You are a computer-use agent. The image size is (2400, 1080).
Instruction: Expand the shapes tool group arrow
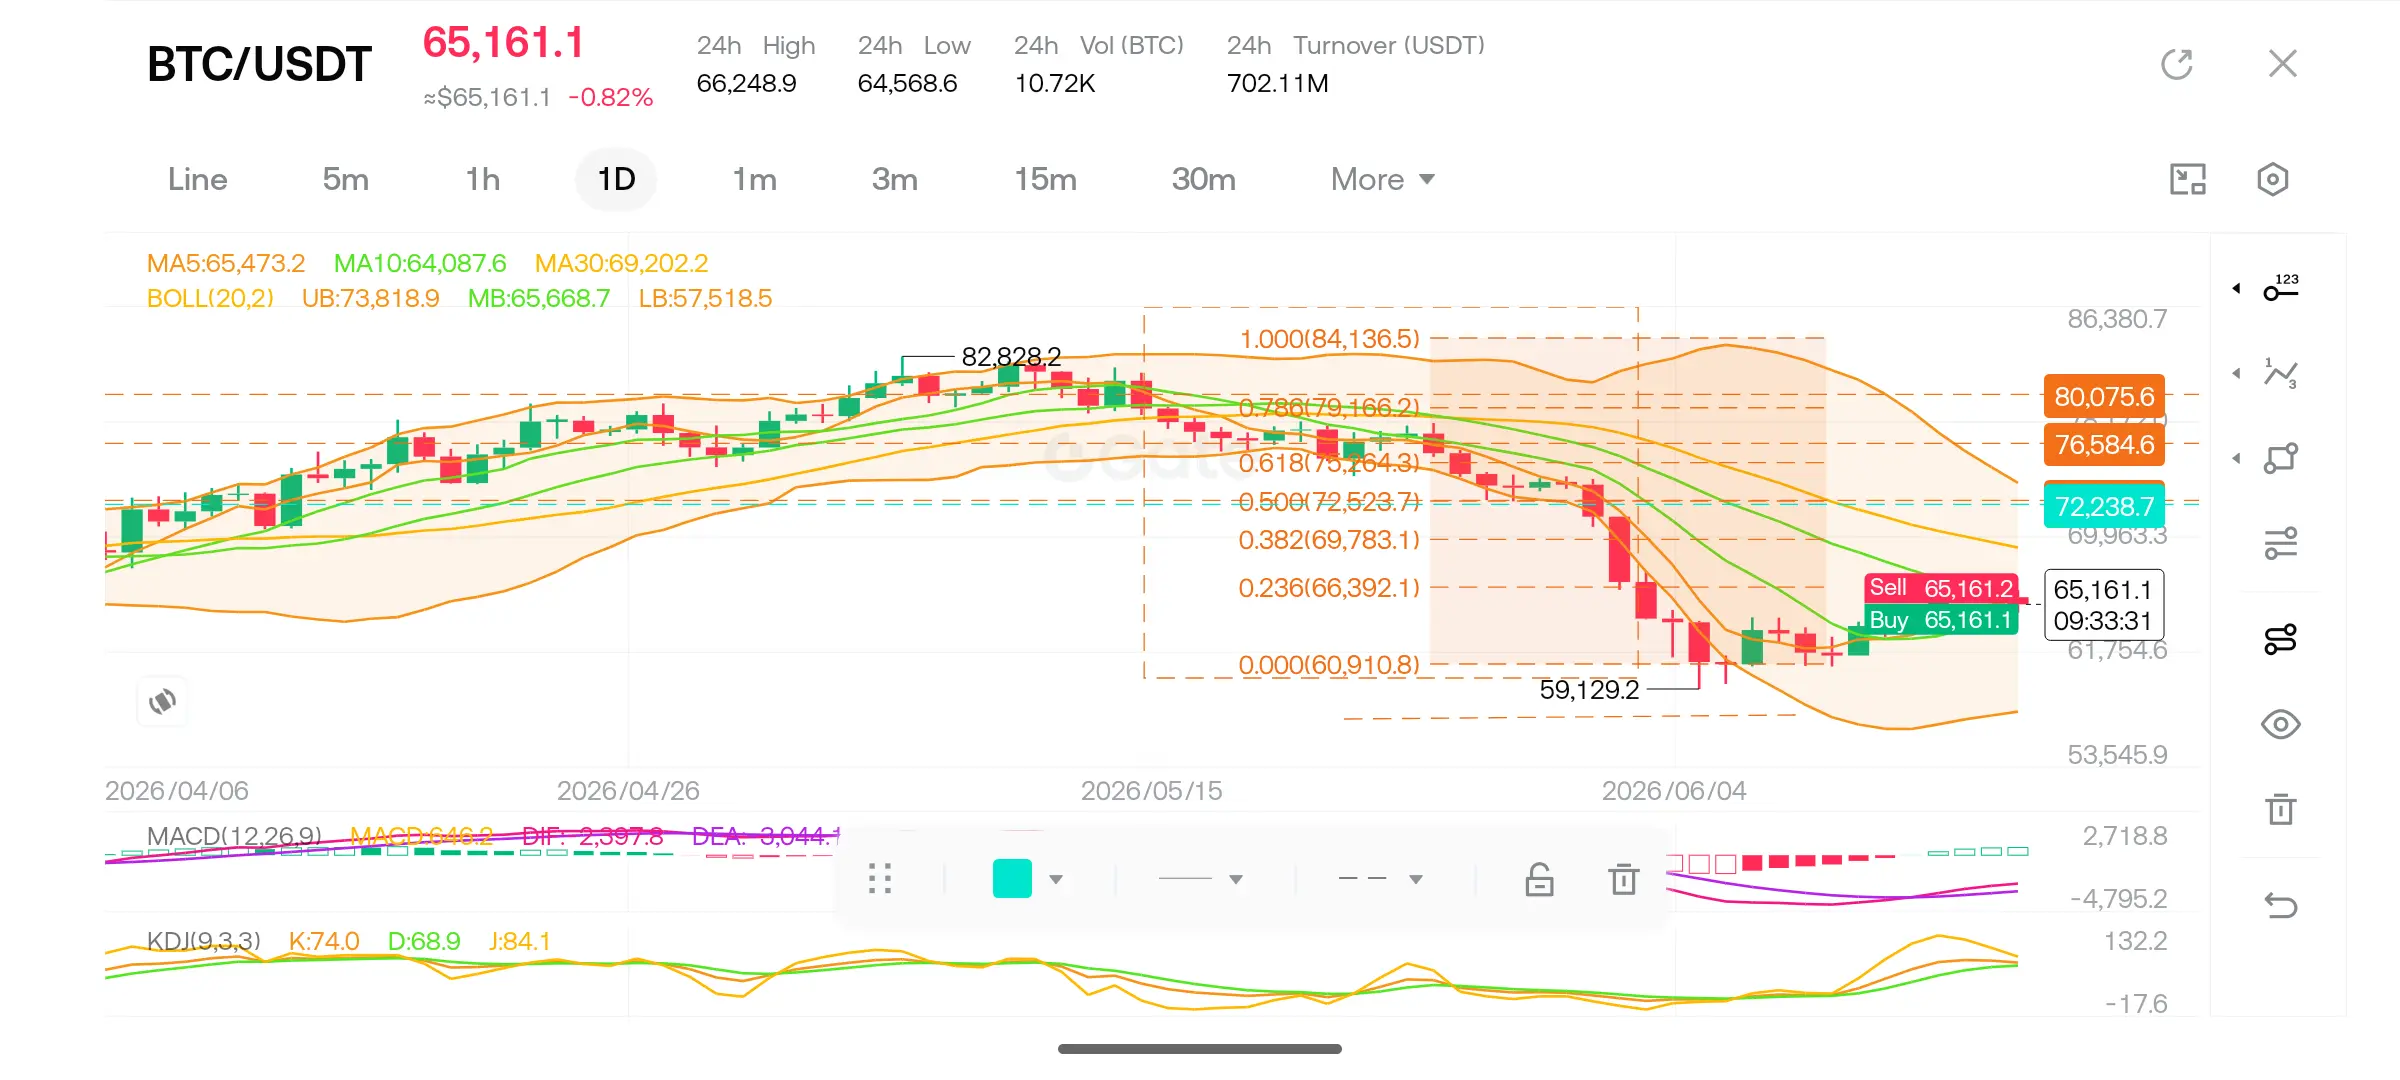coord(2236,458)
